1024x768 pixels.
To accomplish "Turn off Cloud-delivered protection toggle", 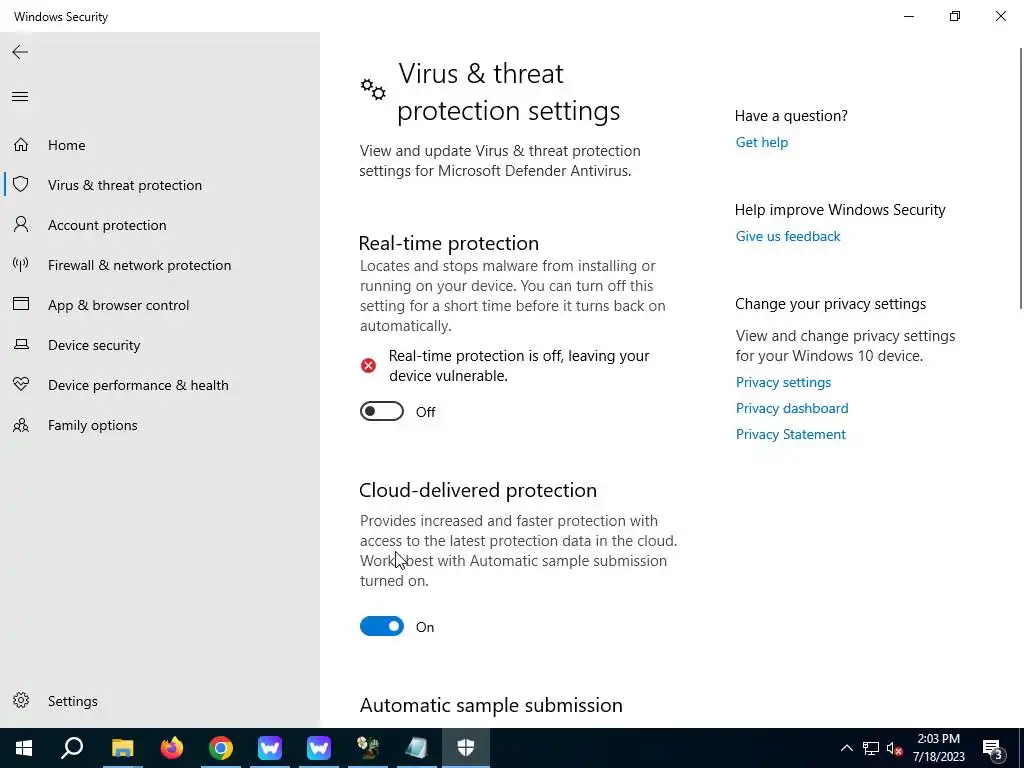I will click(x=382, y=626).
